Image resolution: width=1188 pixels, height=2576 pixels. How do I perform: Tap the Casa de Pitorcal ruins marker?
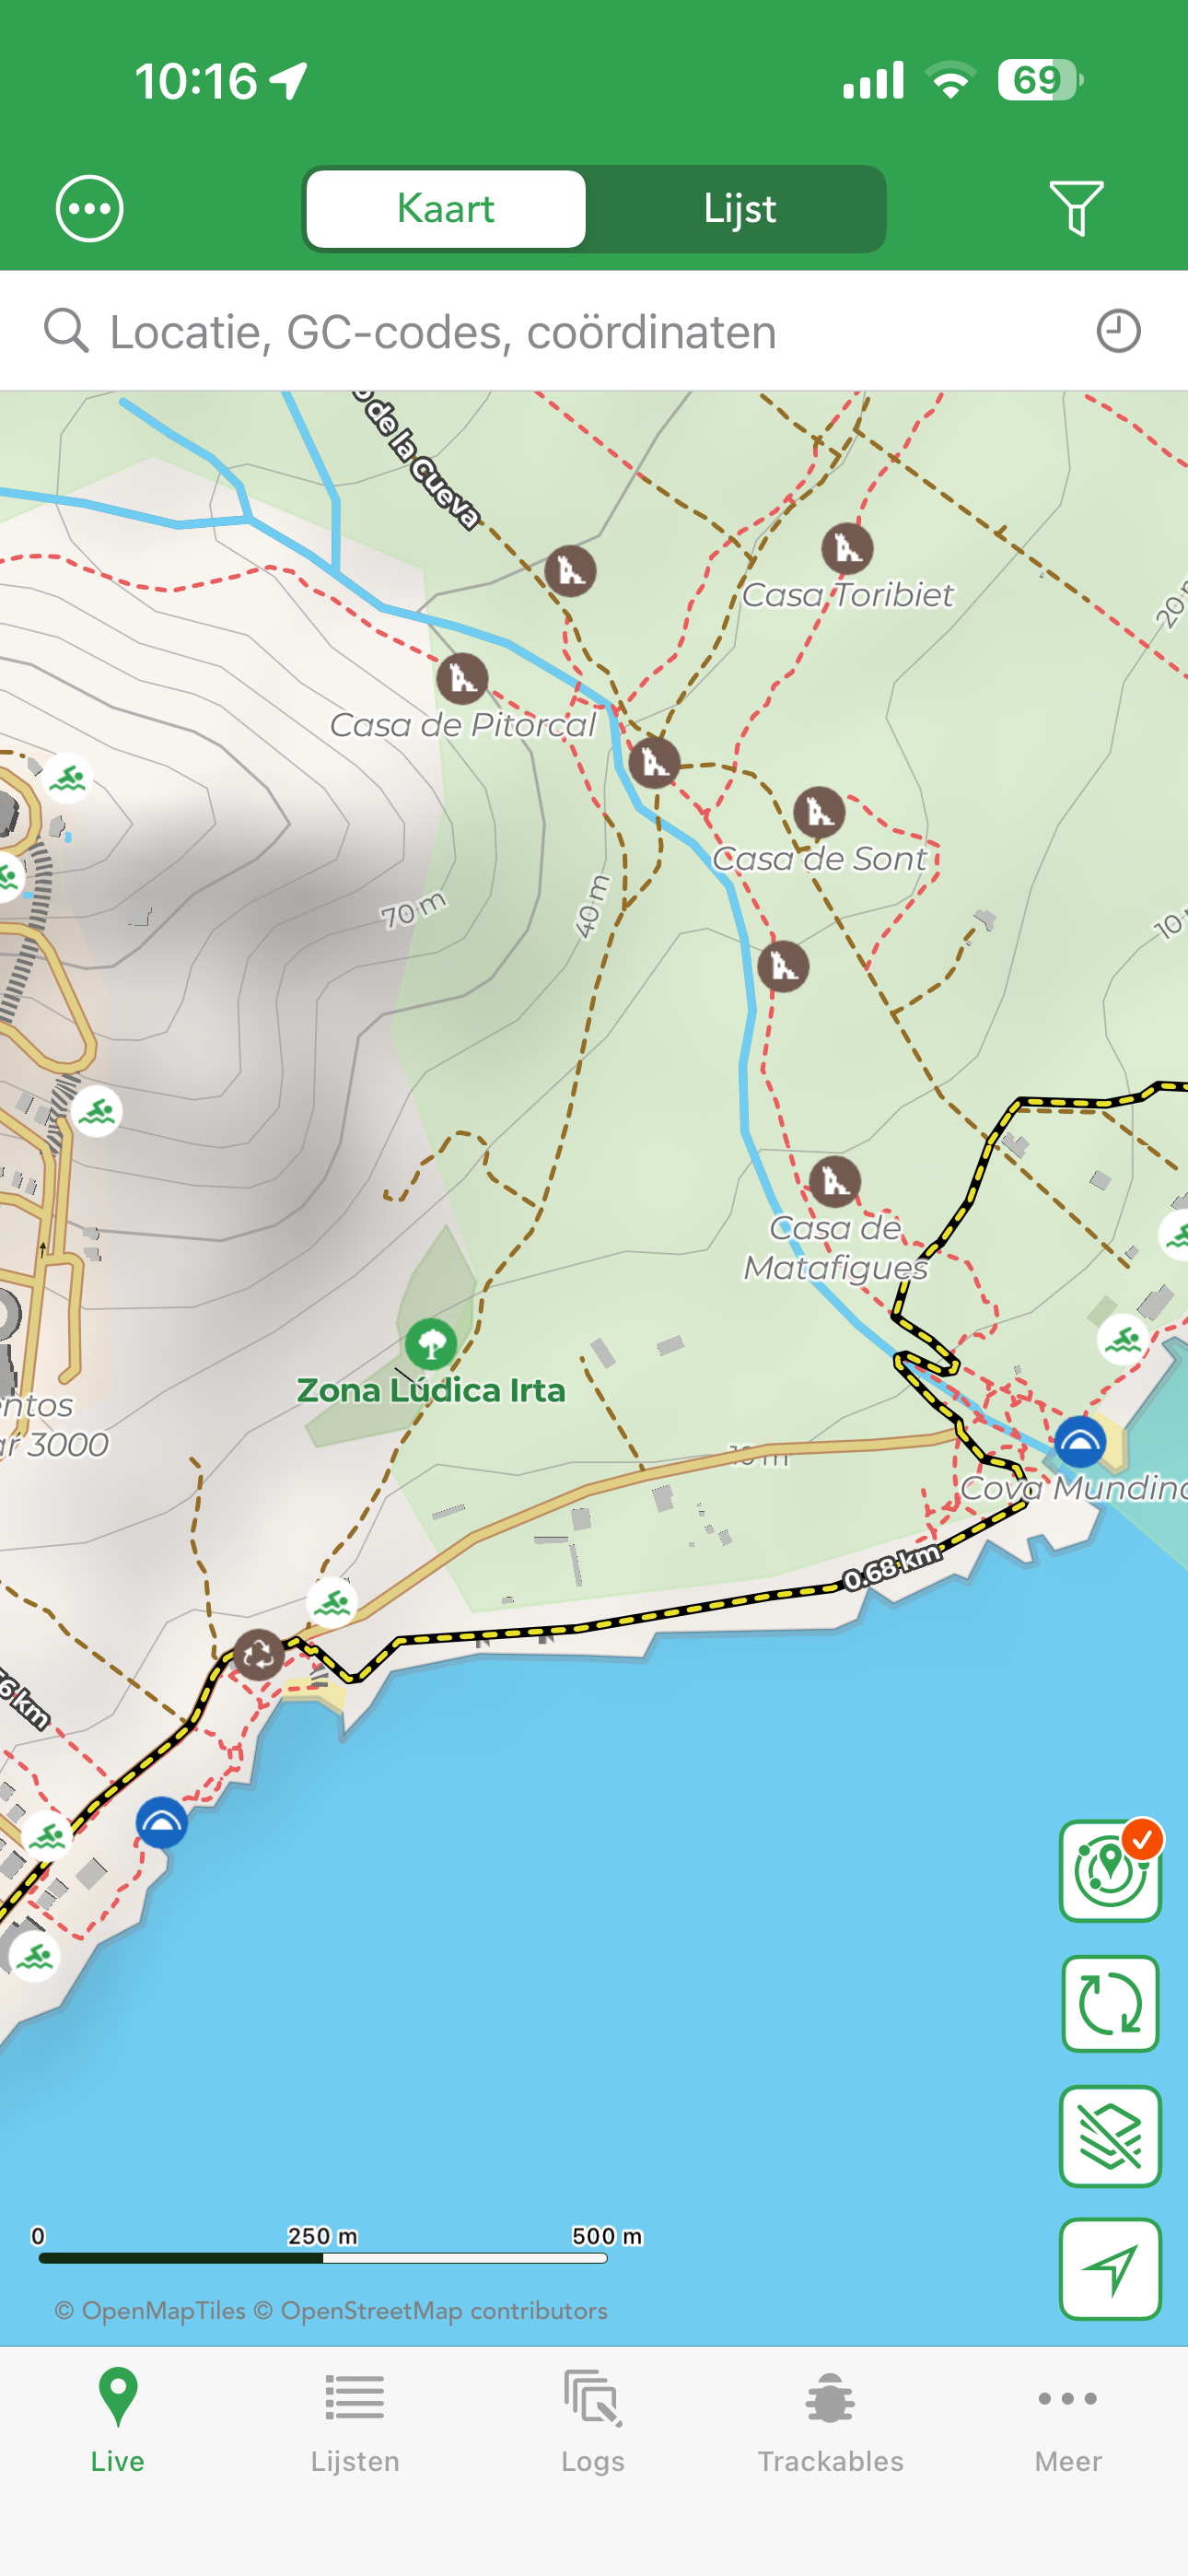pos(462,679)
